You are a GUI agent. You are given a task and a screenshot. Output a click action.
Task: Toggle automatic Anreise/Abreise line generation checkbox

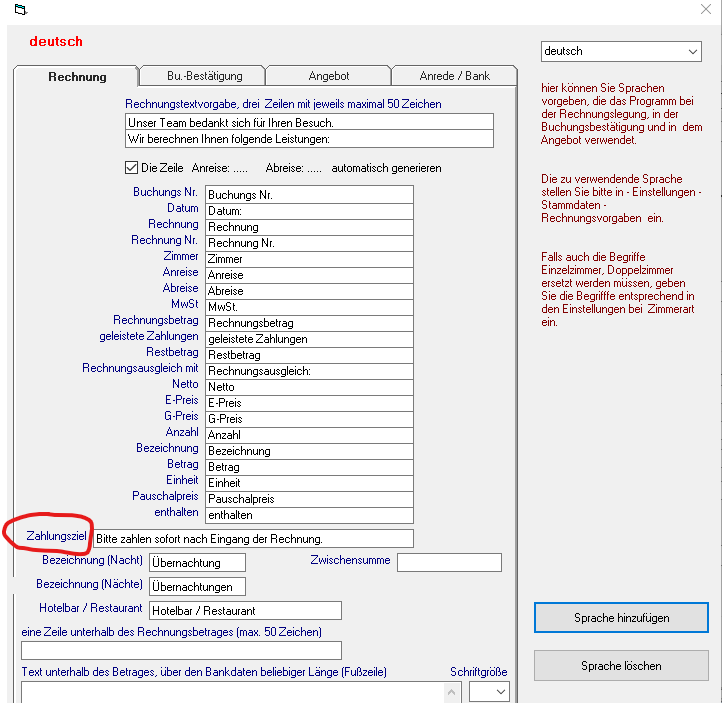pyautogui.click(x=131, y=168)
